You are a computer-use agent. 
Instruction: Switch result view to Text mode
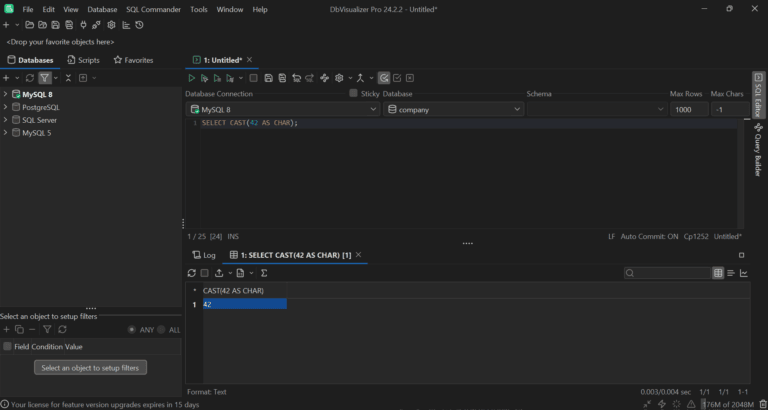point(731,273)
